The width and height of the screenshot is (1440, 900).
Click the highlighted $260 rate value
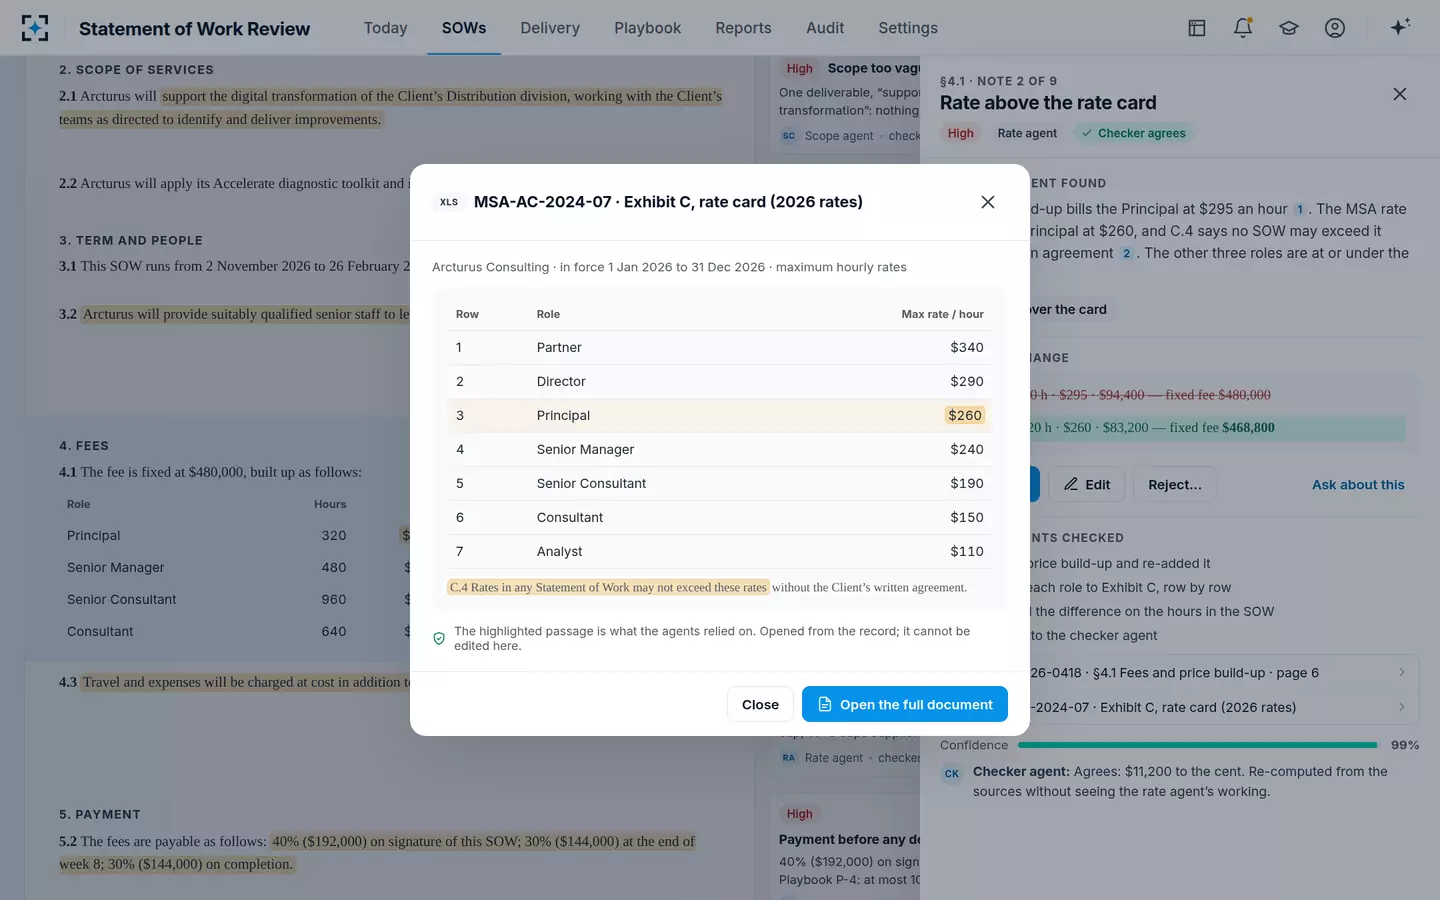pos(965,415)
